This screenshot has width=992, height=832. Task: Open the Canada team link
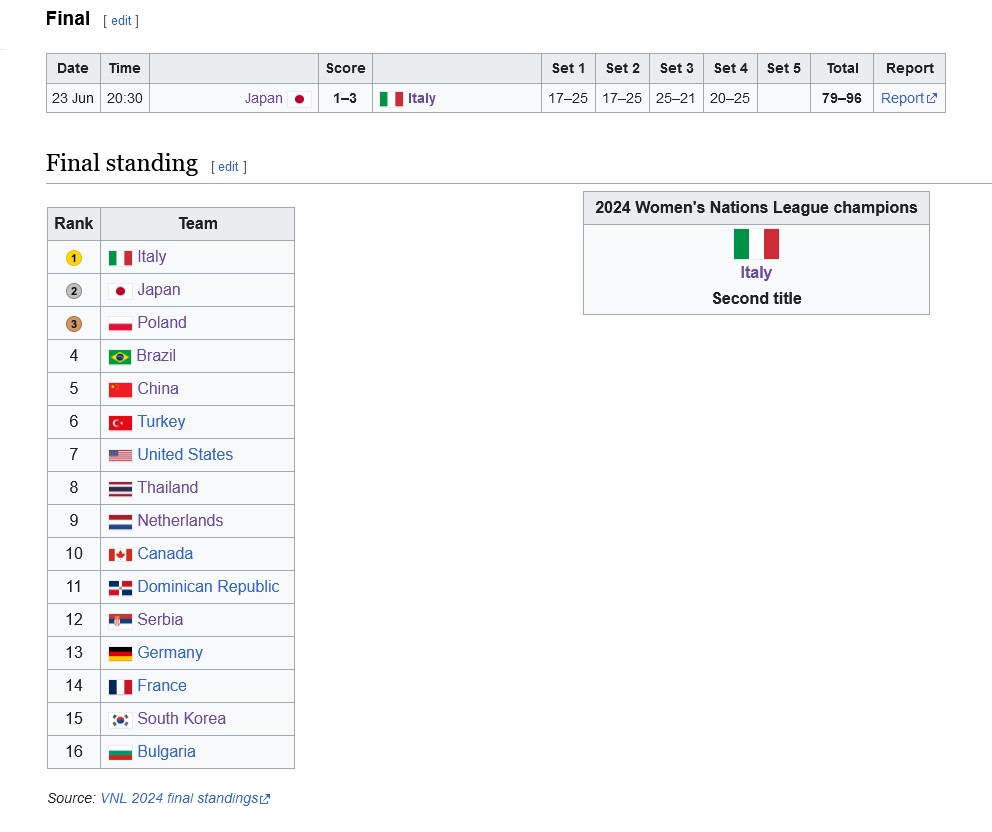pyautogui.click(x=165, y=553)
